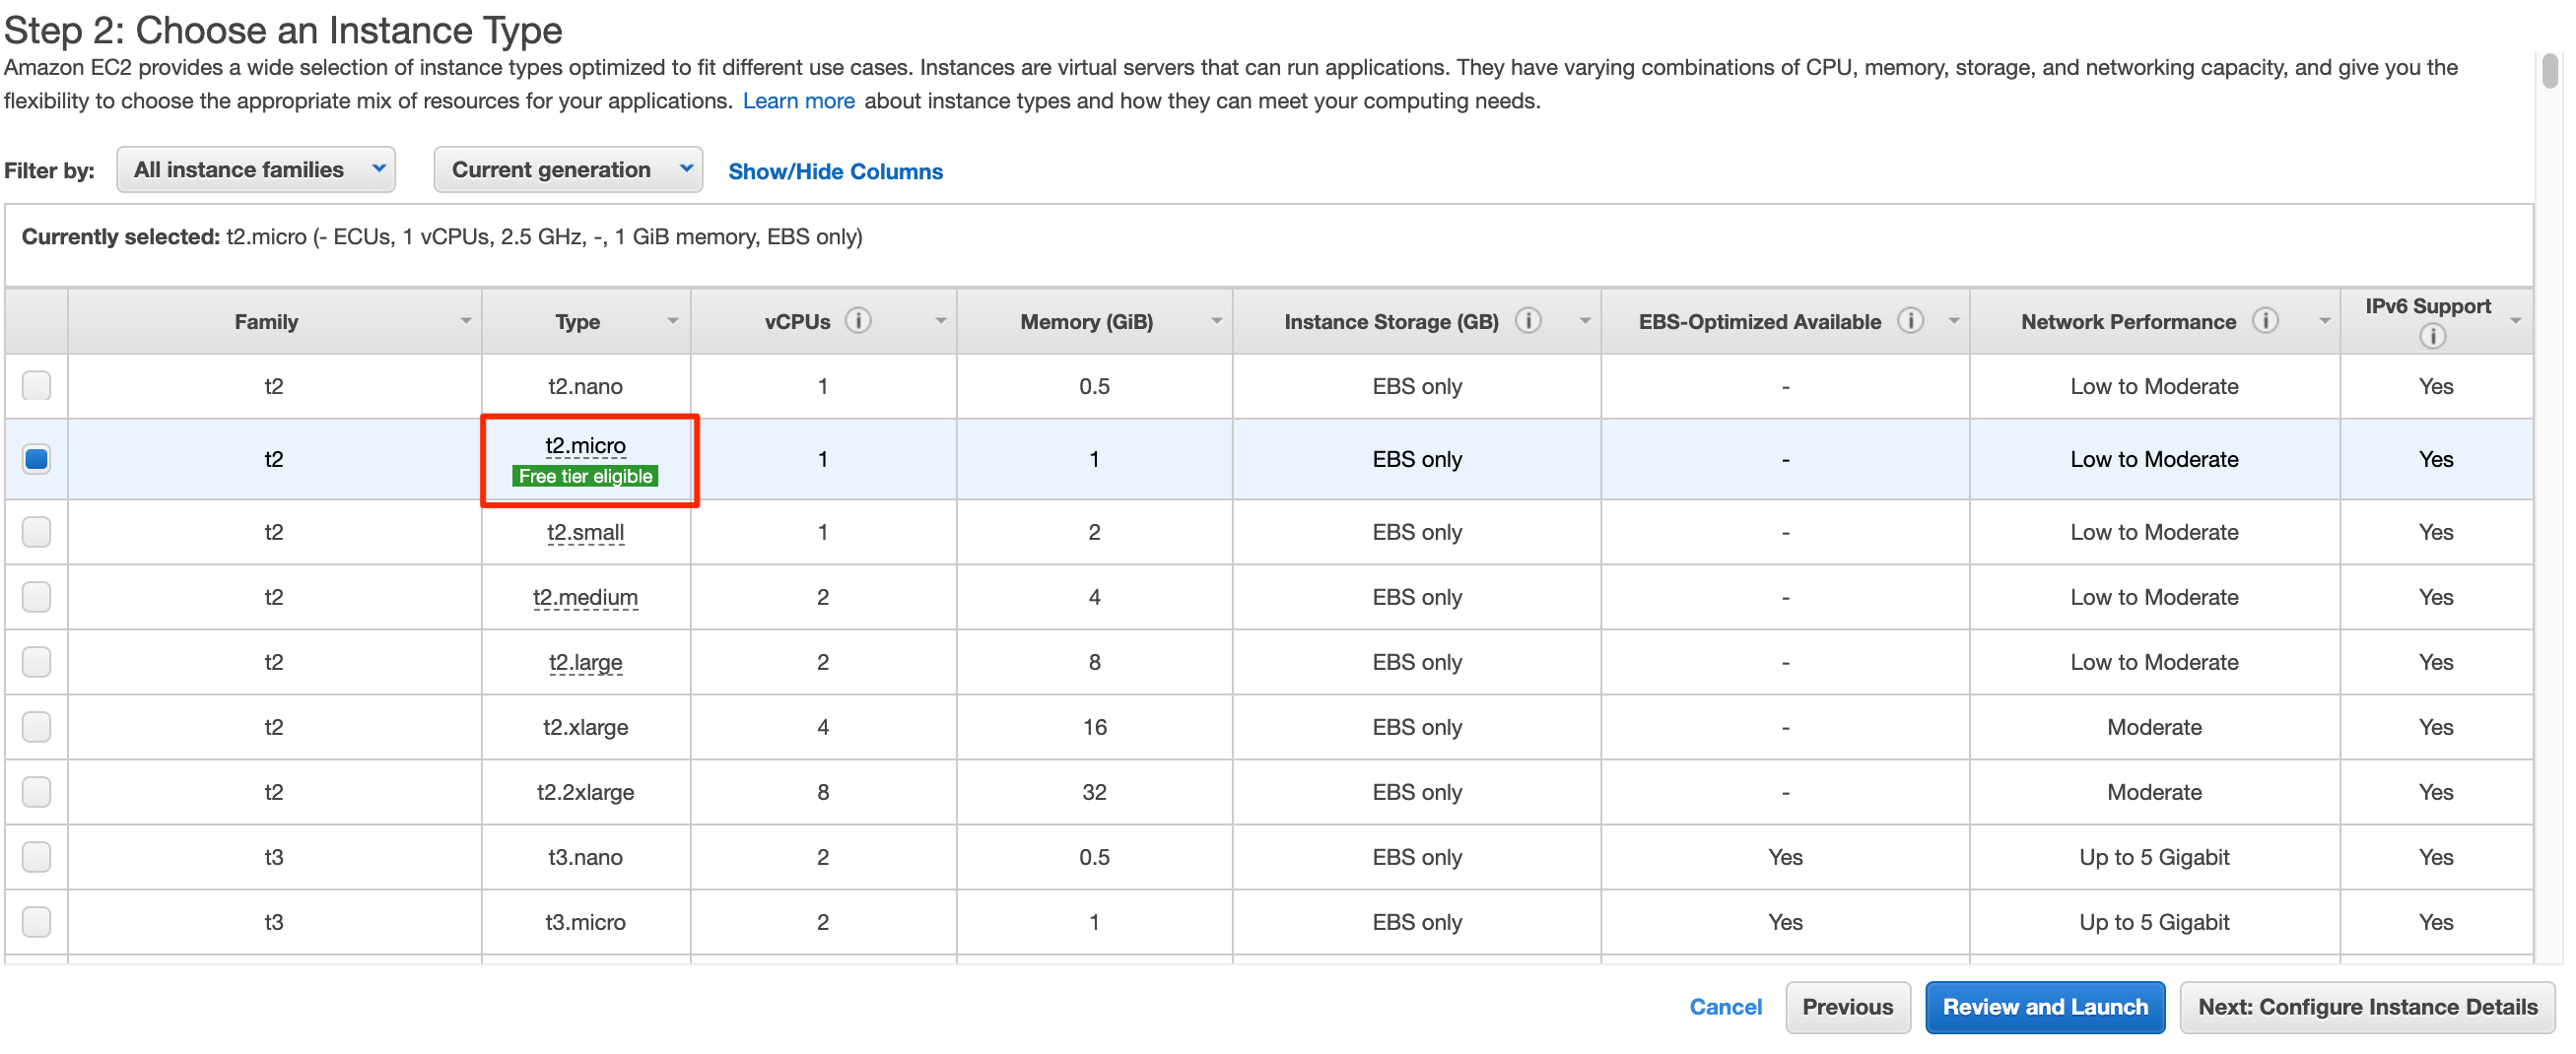The height and width of the screenshot is (1054, 2576).
Task: Click the Instance Storage info icon
Action: pos(1528,321)
